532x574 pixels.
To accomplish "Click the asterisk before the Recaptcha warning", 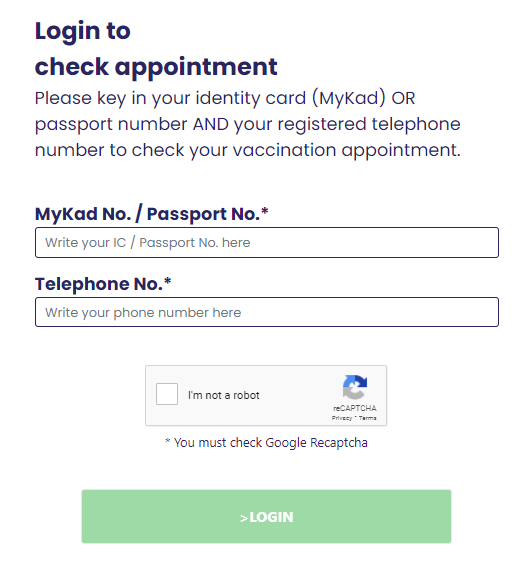I will click(x=168, y=440).
